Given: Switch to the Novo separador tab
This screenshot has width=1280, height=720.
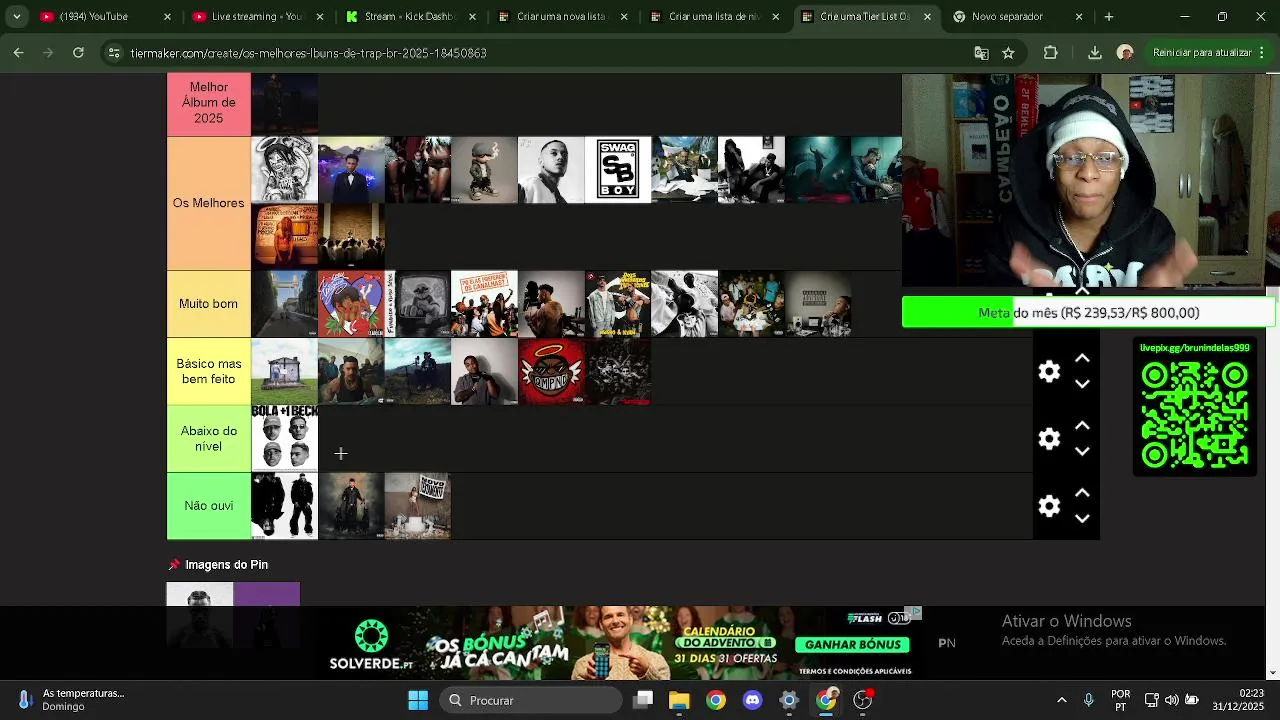Looking at the screenshot, I should 1018,17.
